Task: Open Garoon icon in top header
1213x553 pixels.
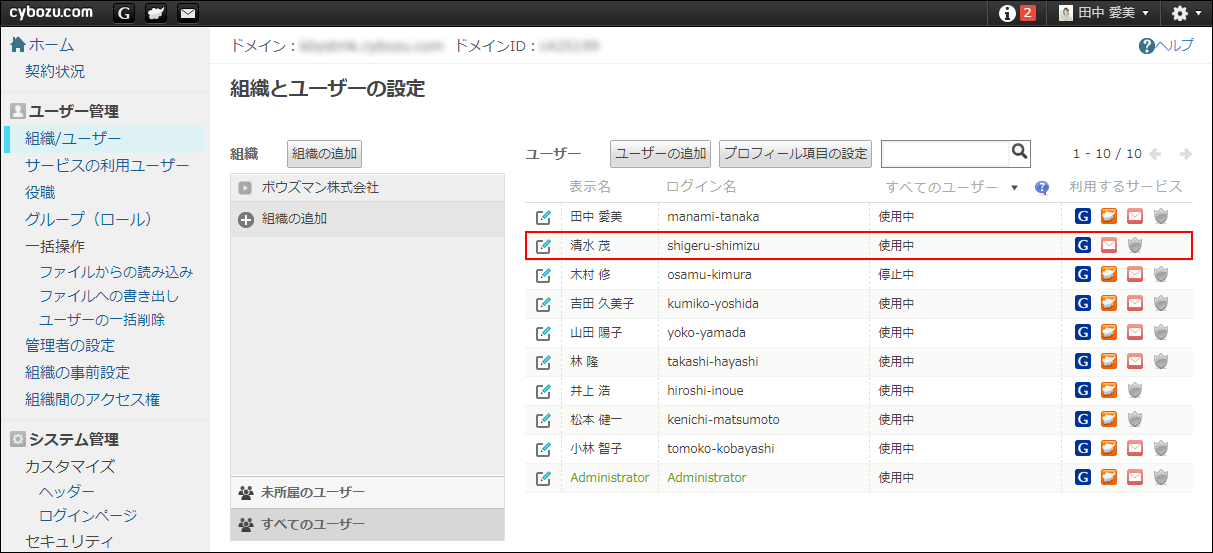Action: (x=124, y=13)
